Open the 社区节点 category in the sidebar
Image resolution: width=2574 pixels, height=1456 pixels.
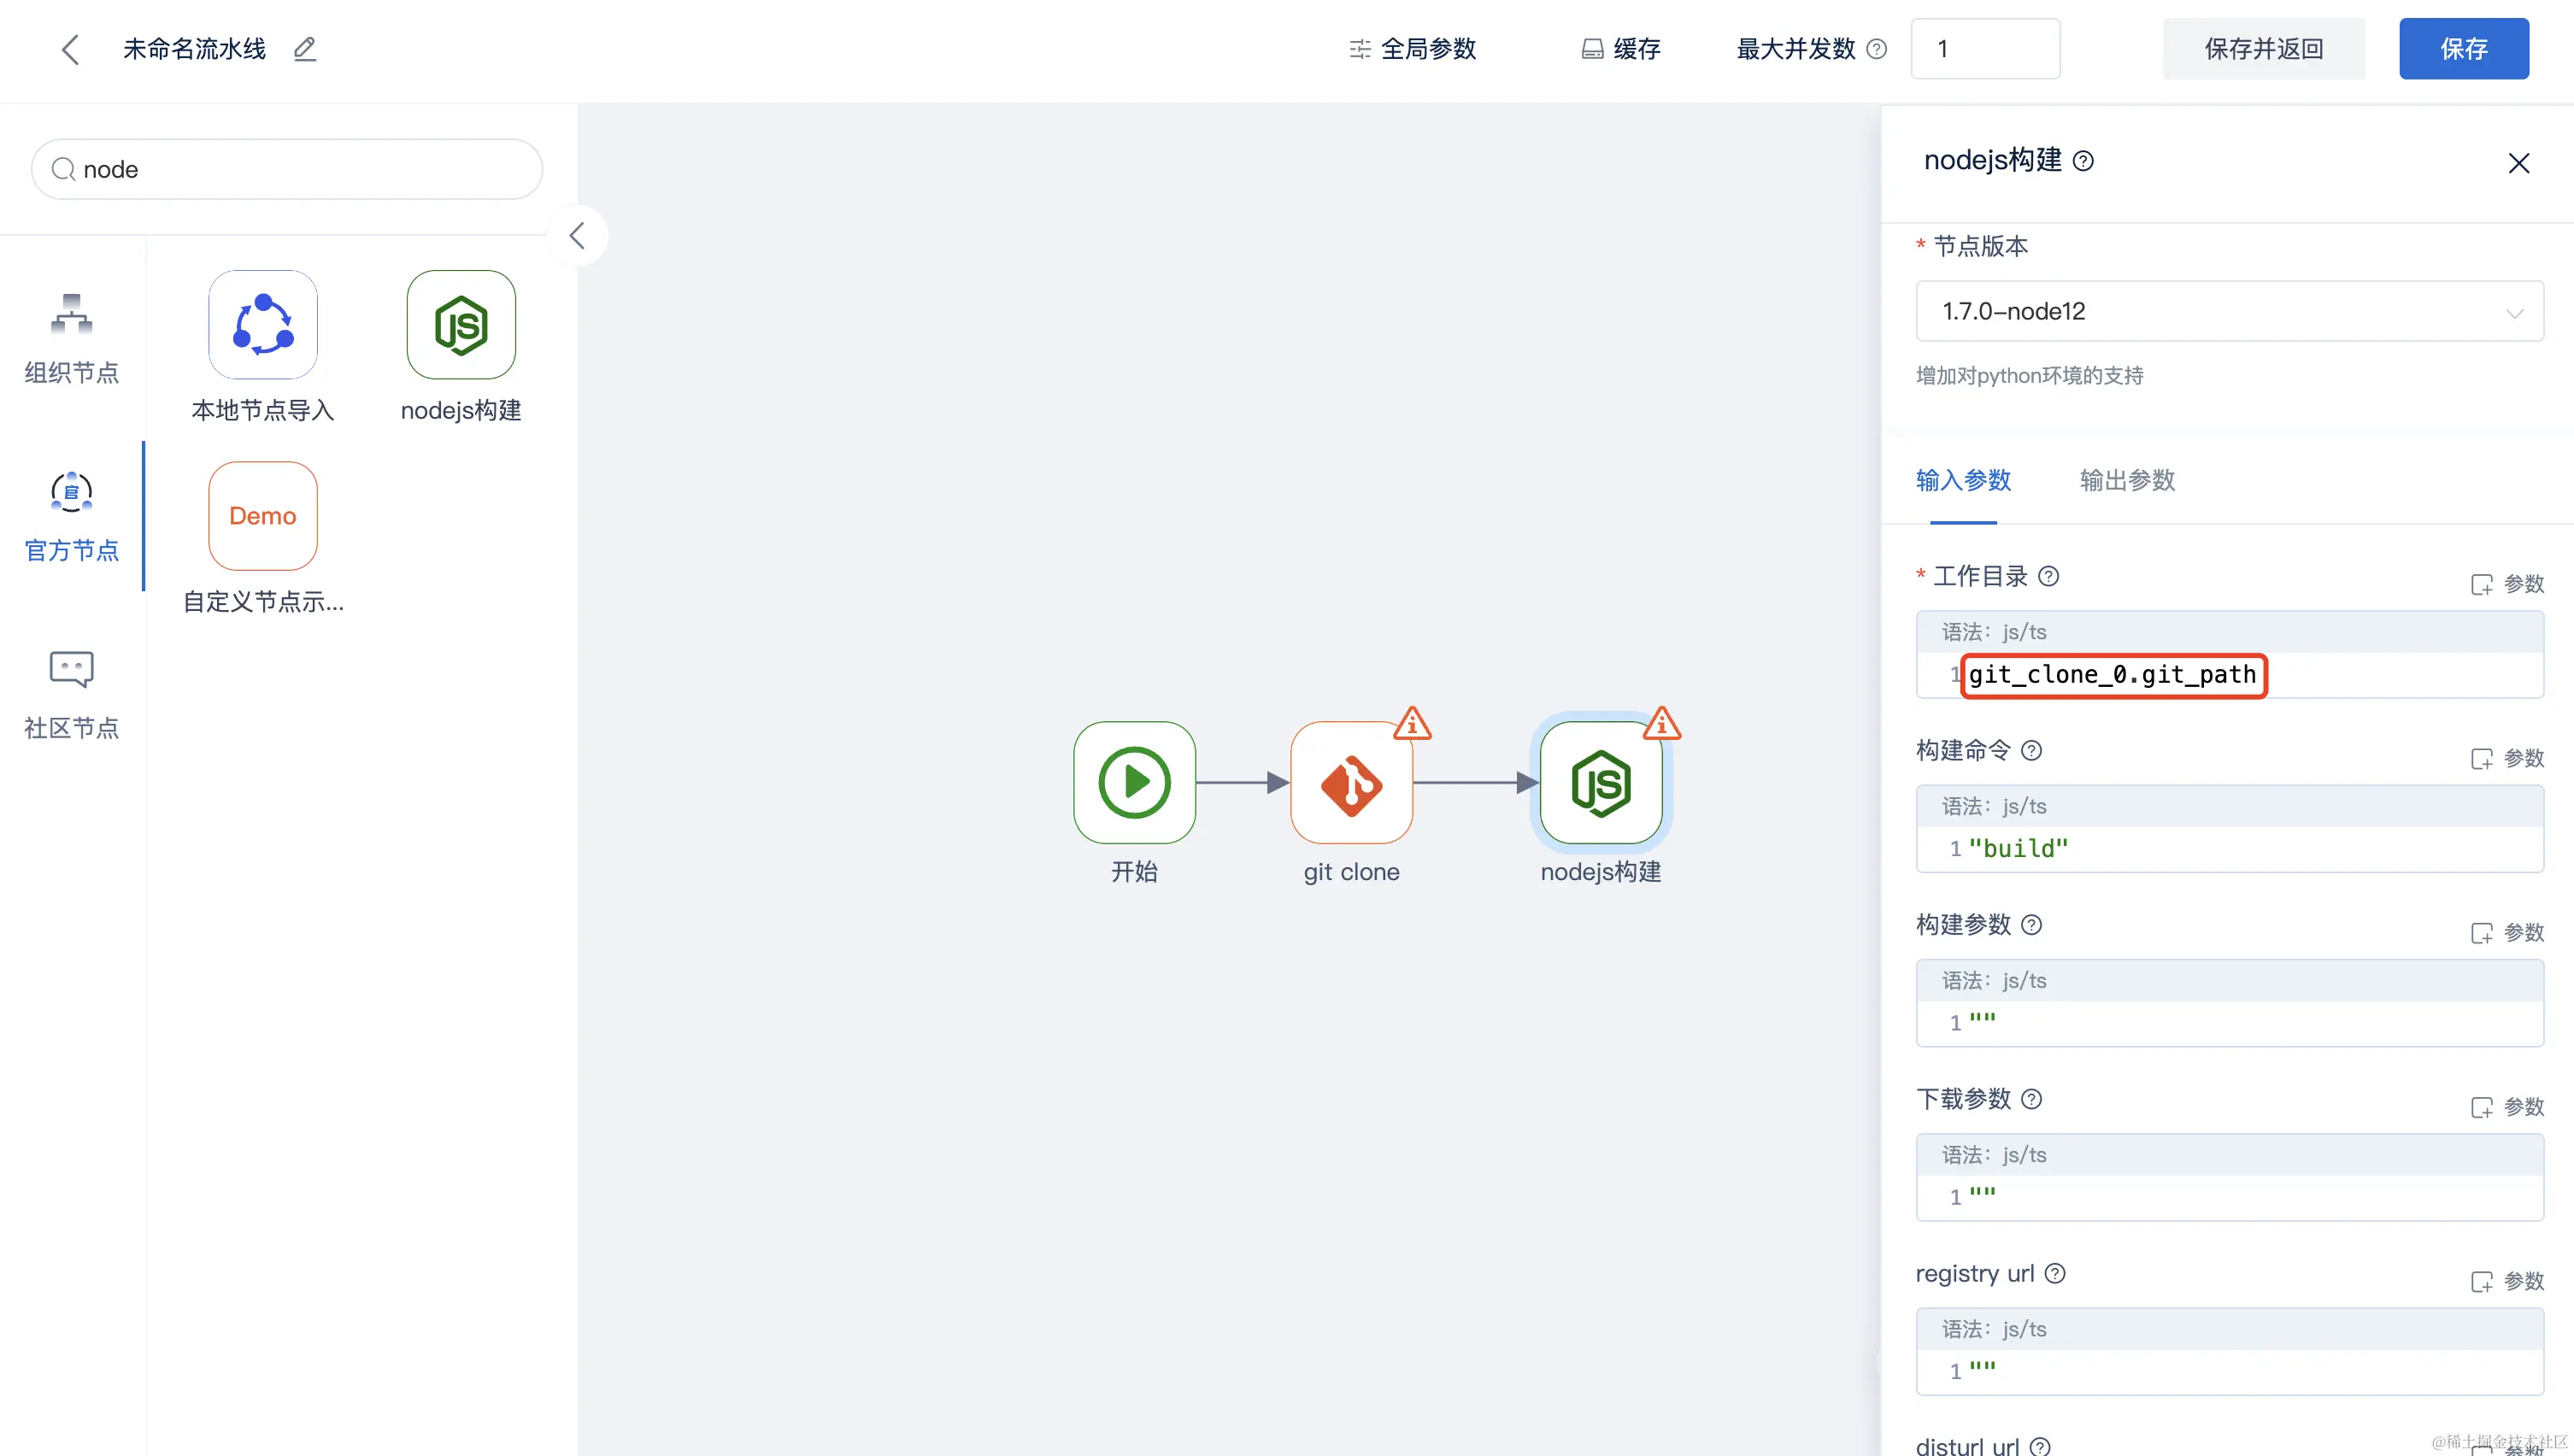[71, 695]
